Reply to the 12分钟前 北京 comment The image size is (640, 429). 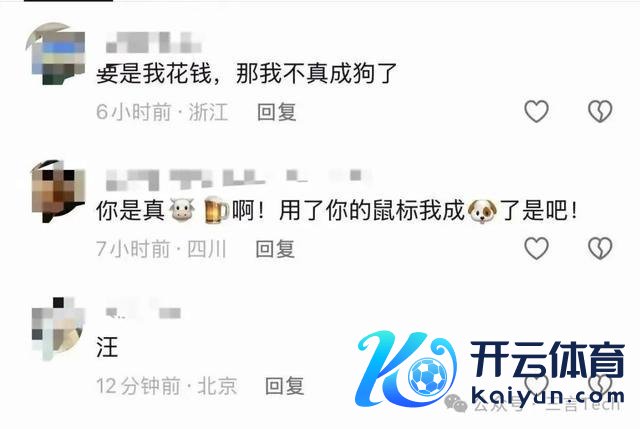click(x=284, y=386)
